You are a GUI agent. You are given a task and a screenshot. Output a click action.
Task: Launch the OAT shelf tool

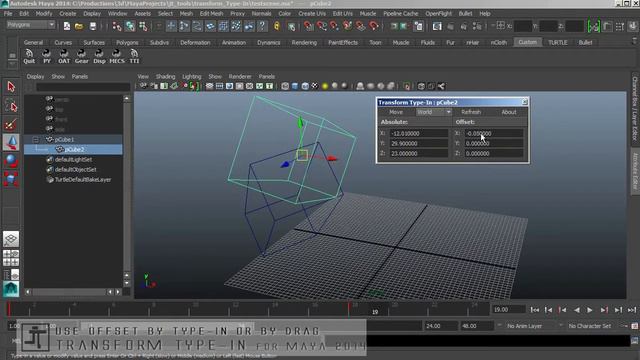pos(64,56)
